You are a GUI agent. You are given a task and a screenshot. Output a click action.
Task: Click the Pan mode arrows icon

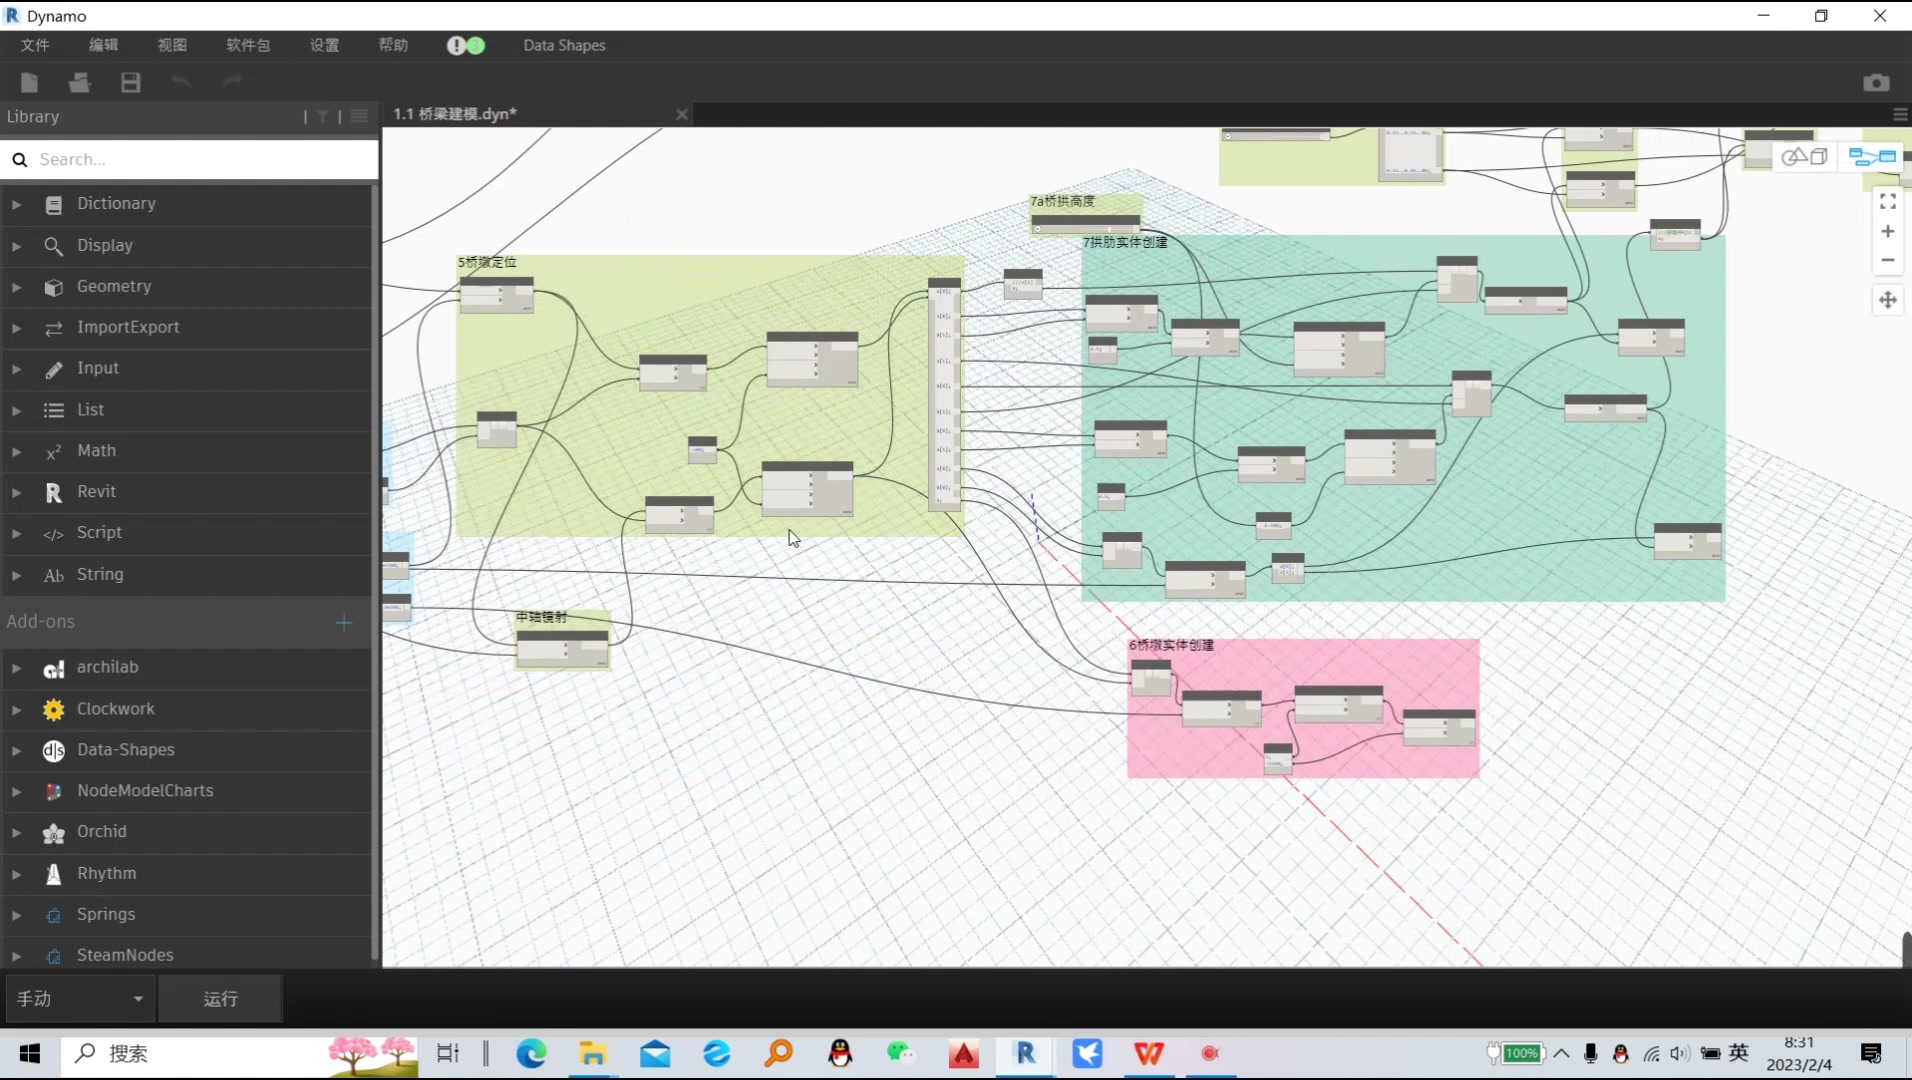coord(1888,300)
